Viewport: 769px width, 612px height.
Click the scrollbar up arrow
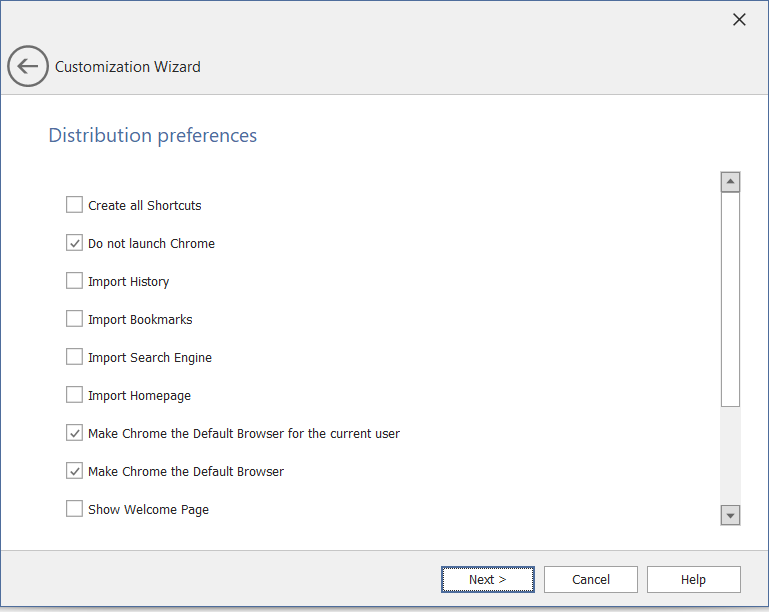(730, 182)
